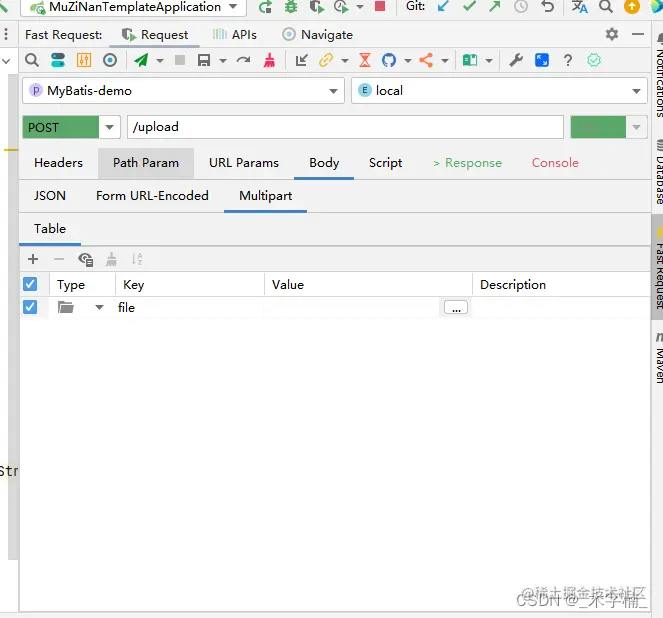Rerun MuZiNanTemplateApplication from top toolbar
This screenshot has width=663, height=618.
click(x=265, y=7)
